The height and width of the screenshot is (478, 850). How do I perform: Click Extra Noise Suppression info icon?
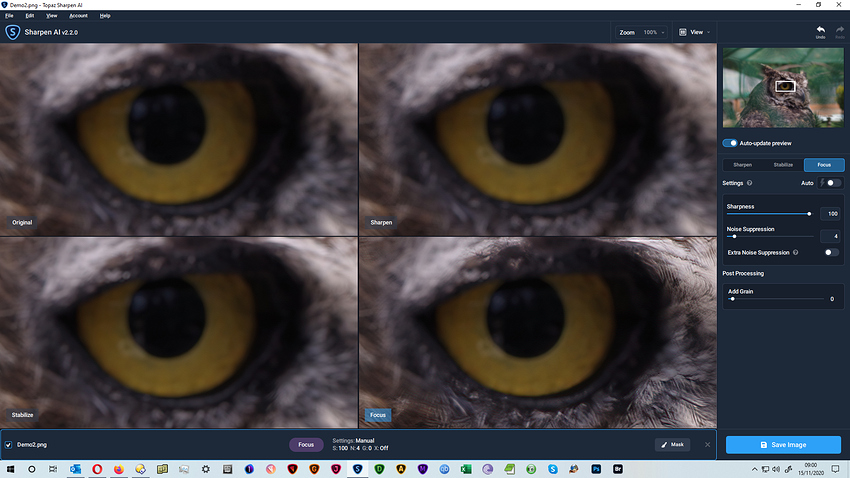click(795, 252)
